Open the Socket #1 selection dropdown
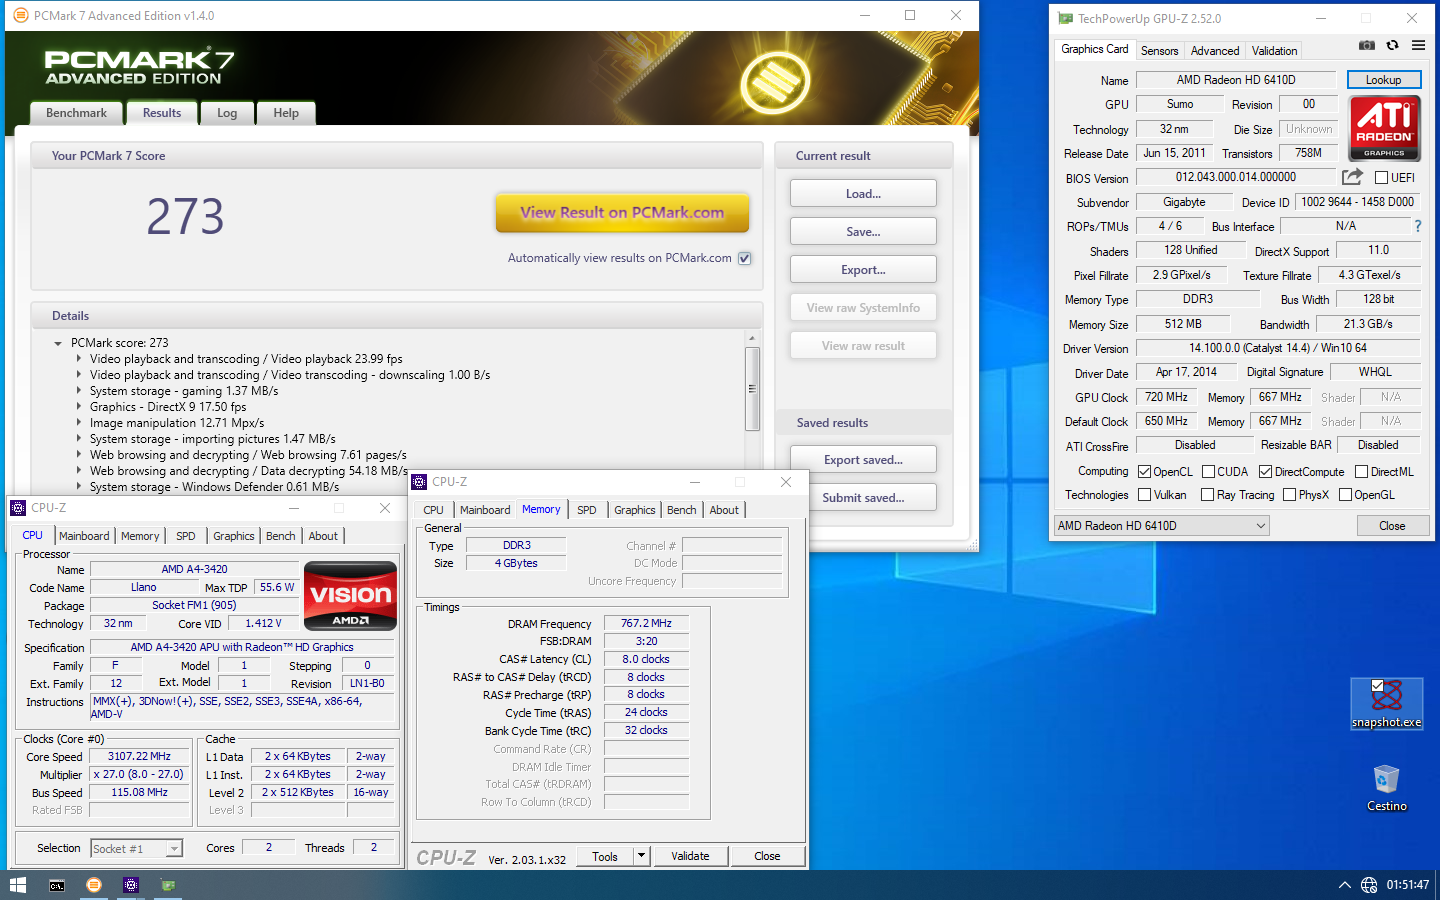 [137, 848]
